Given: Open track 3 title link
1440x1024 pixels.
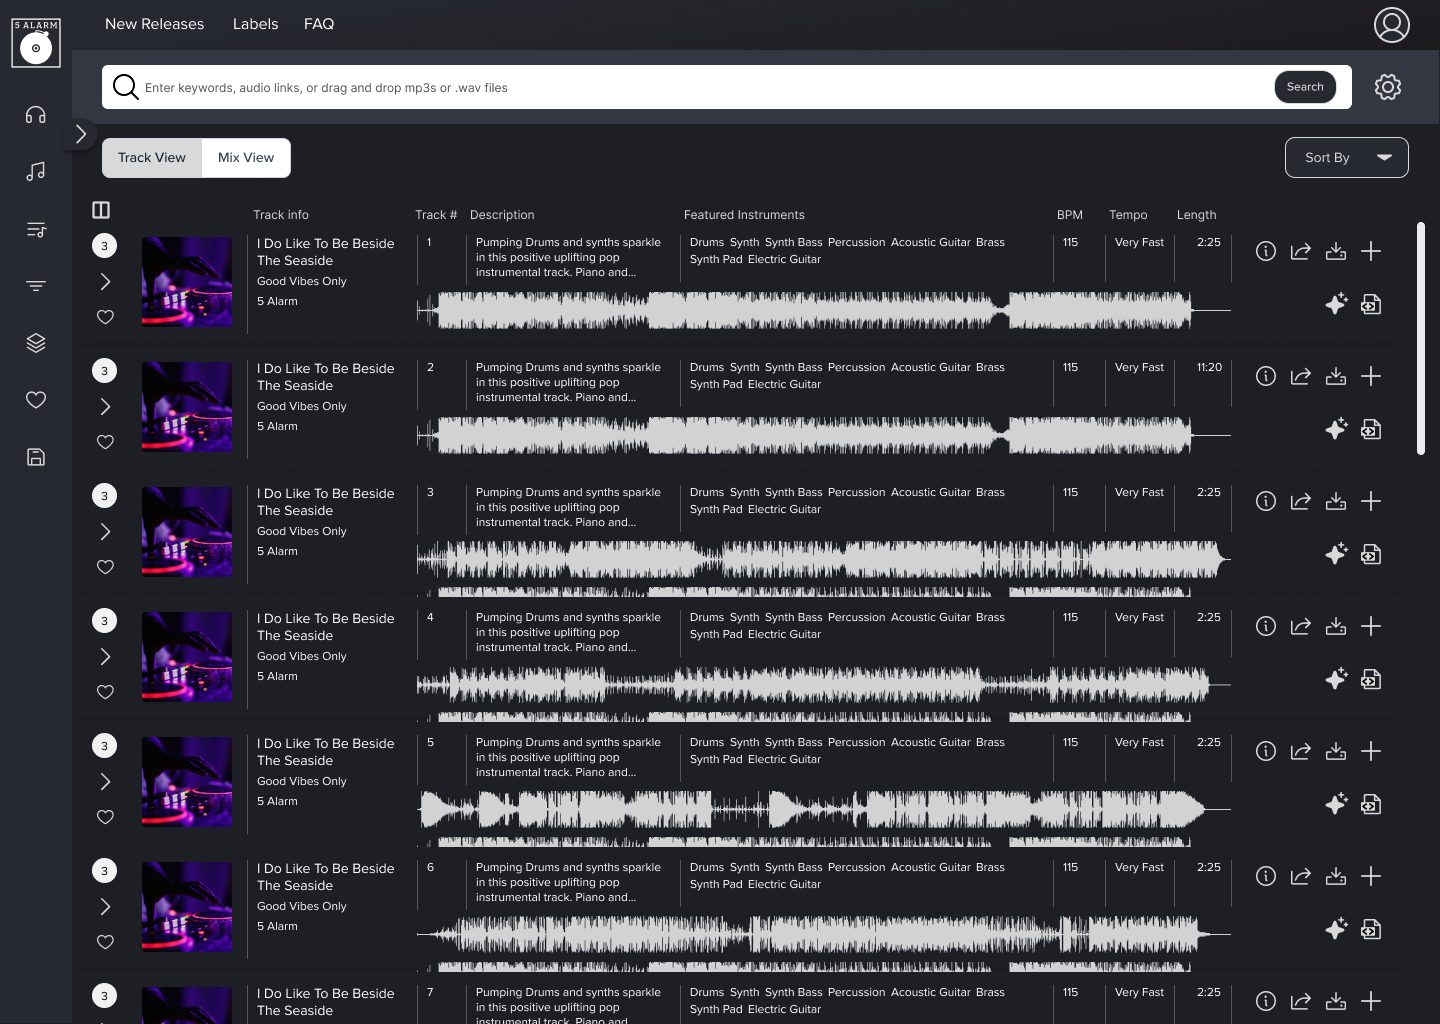Looking at the screenshot, I should click(x=325, y=502).
